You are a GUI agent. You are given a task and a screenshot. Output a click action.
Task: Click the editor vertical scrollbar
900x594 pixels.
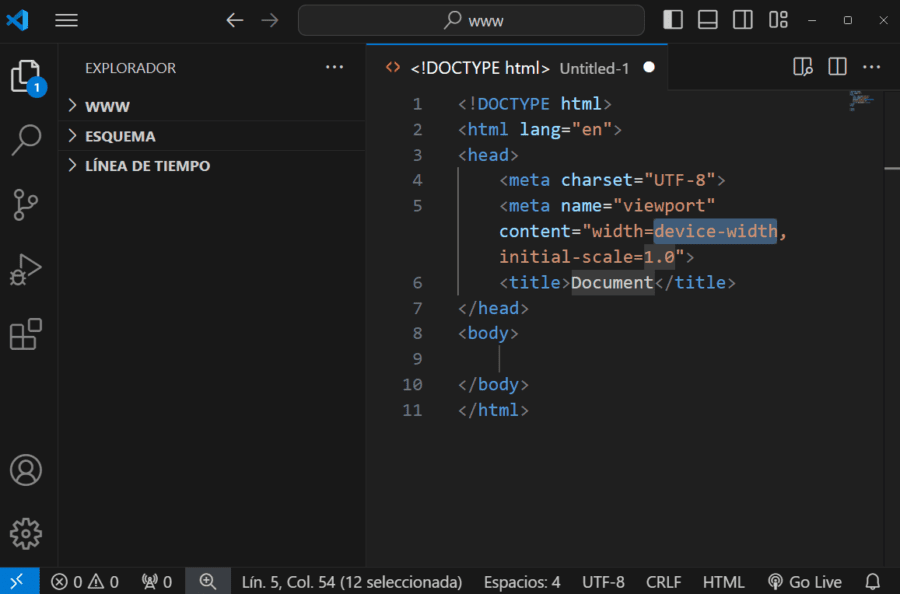(x=892, y=327)
